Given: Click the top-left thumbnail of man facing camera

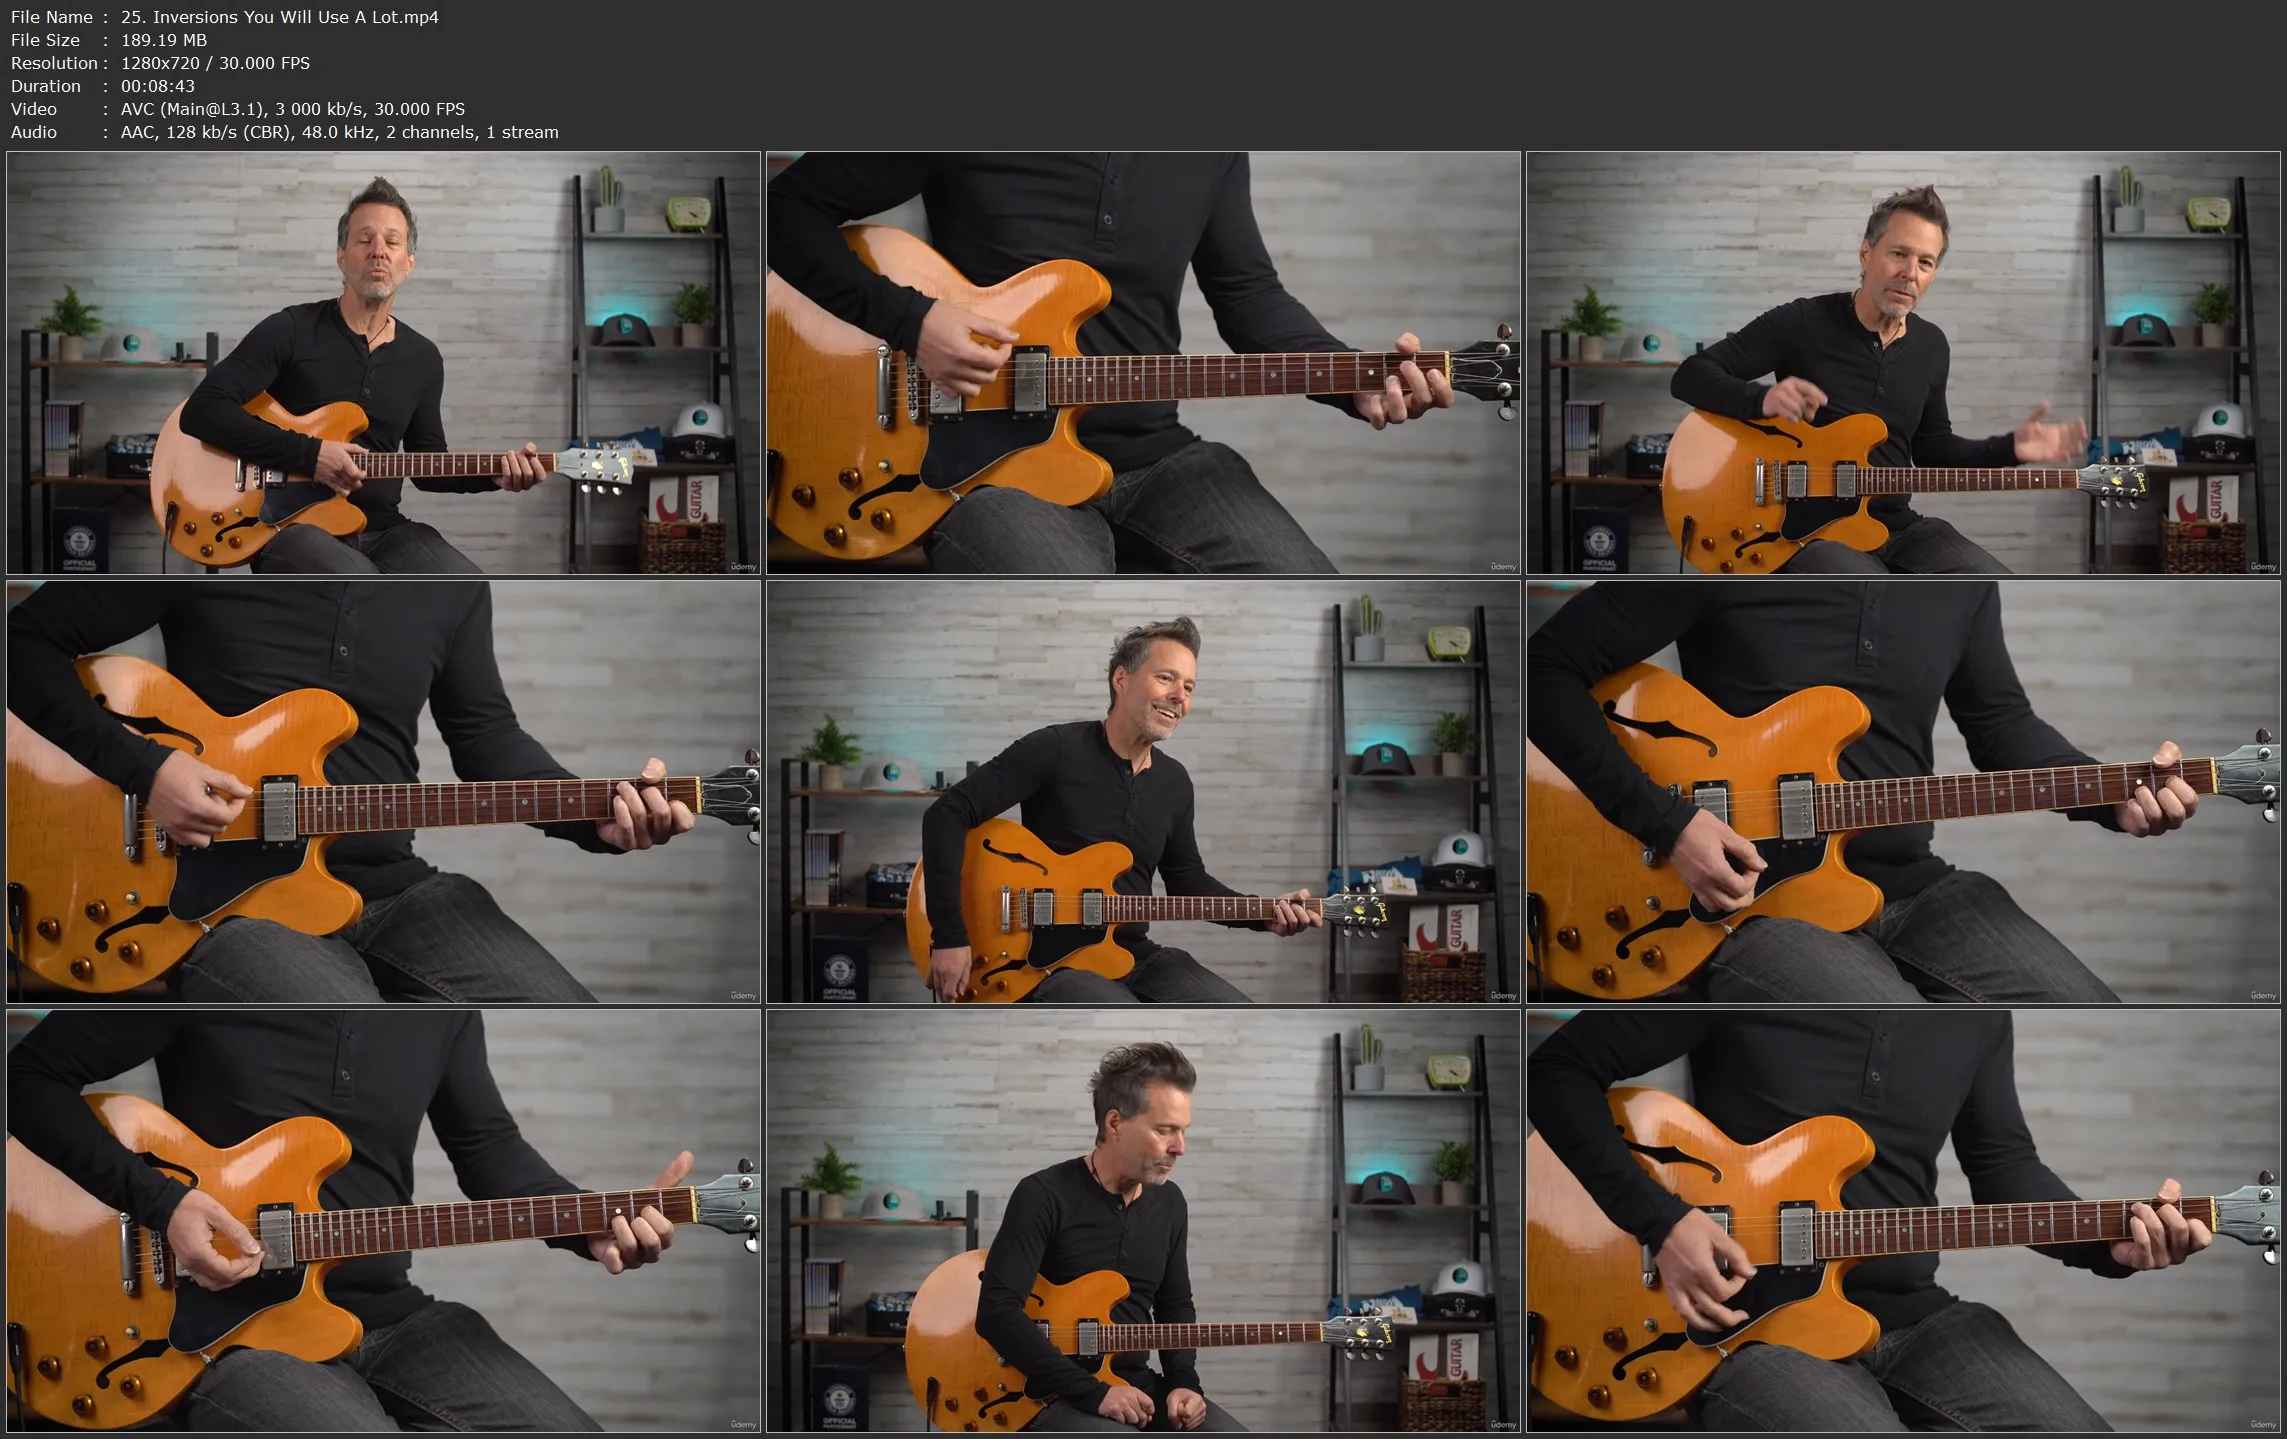Looking at the screenshot, I should point(383,363).
